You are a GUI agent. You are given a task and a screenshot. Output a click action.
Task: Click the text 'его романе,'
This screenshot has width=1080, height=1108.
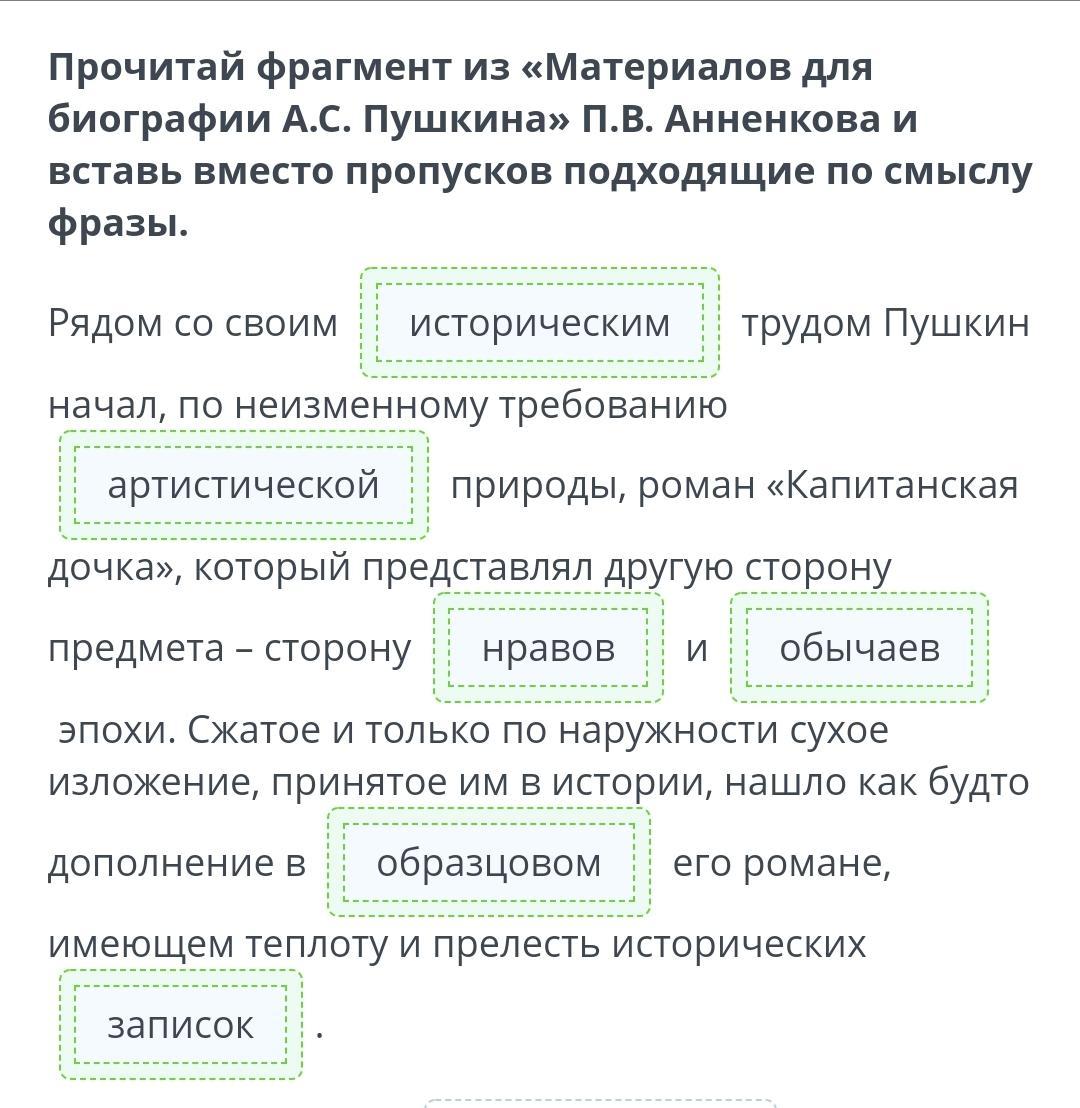[x=782, y=864]
